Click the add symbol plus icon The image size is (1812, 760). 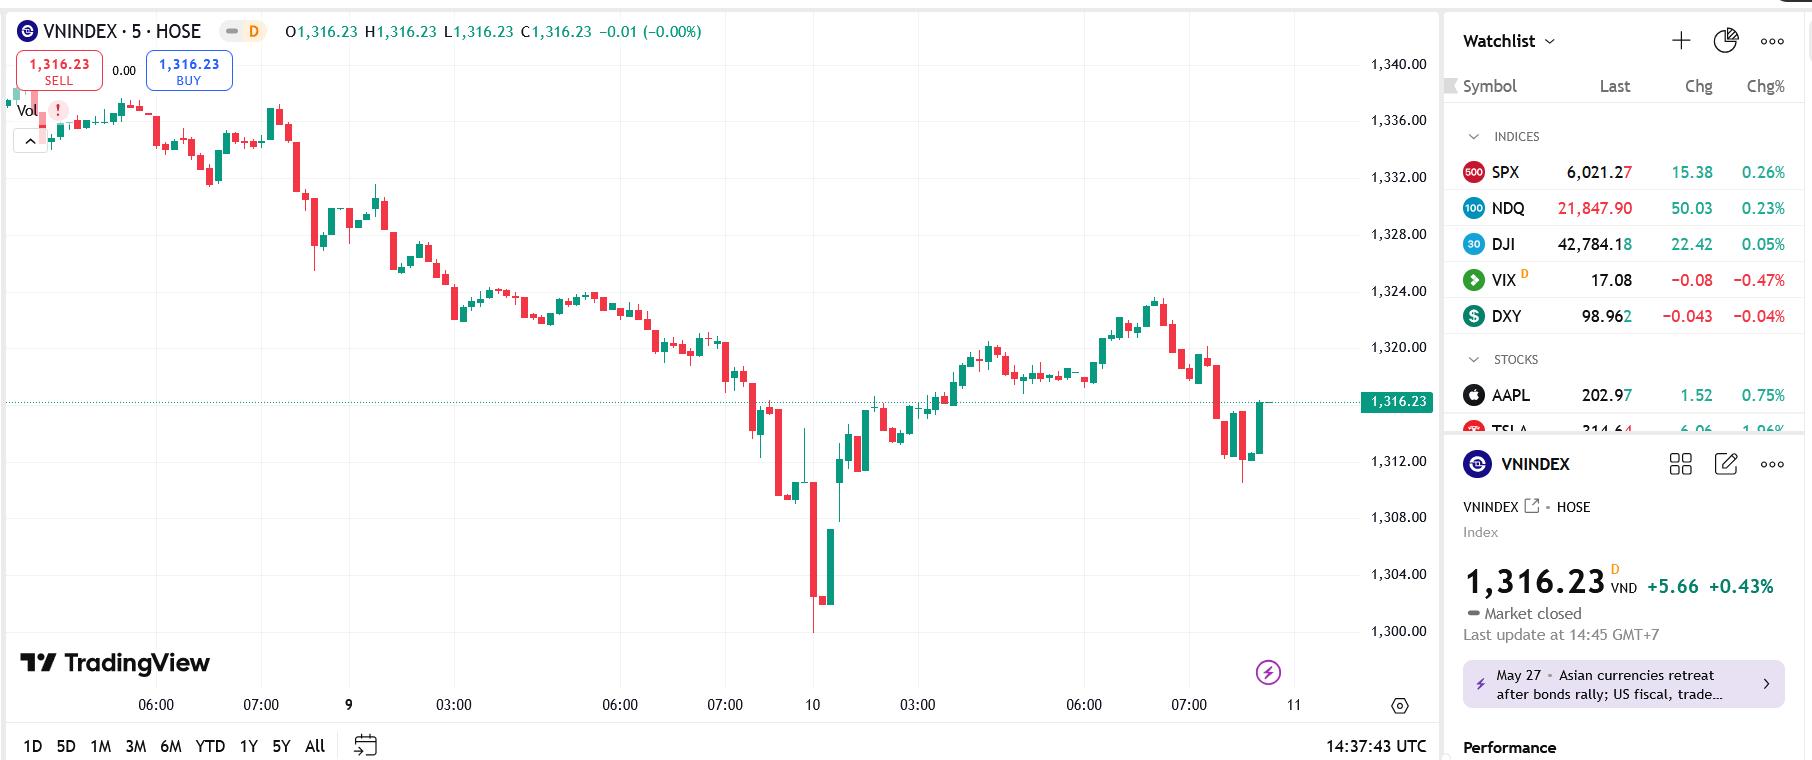[x=1681, y=41]
